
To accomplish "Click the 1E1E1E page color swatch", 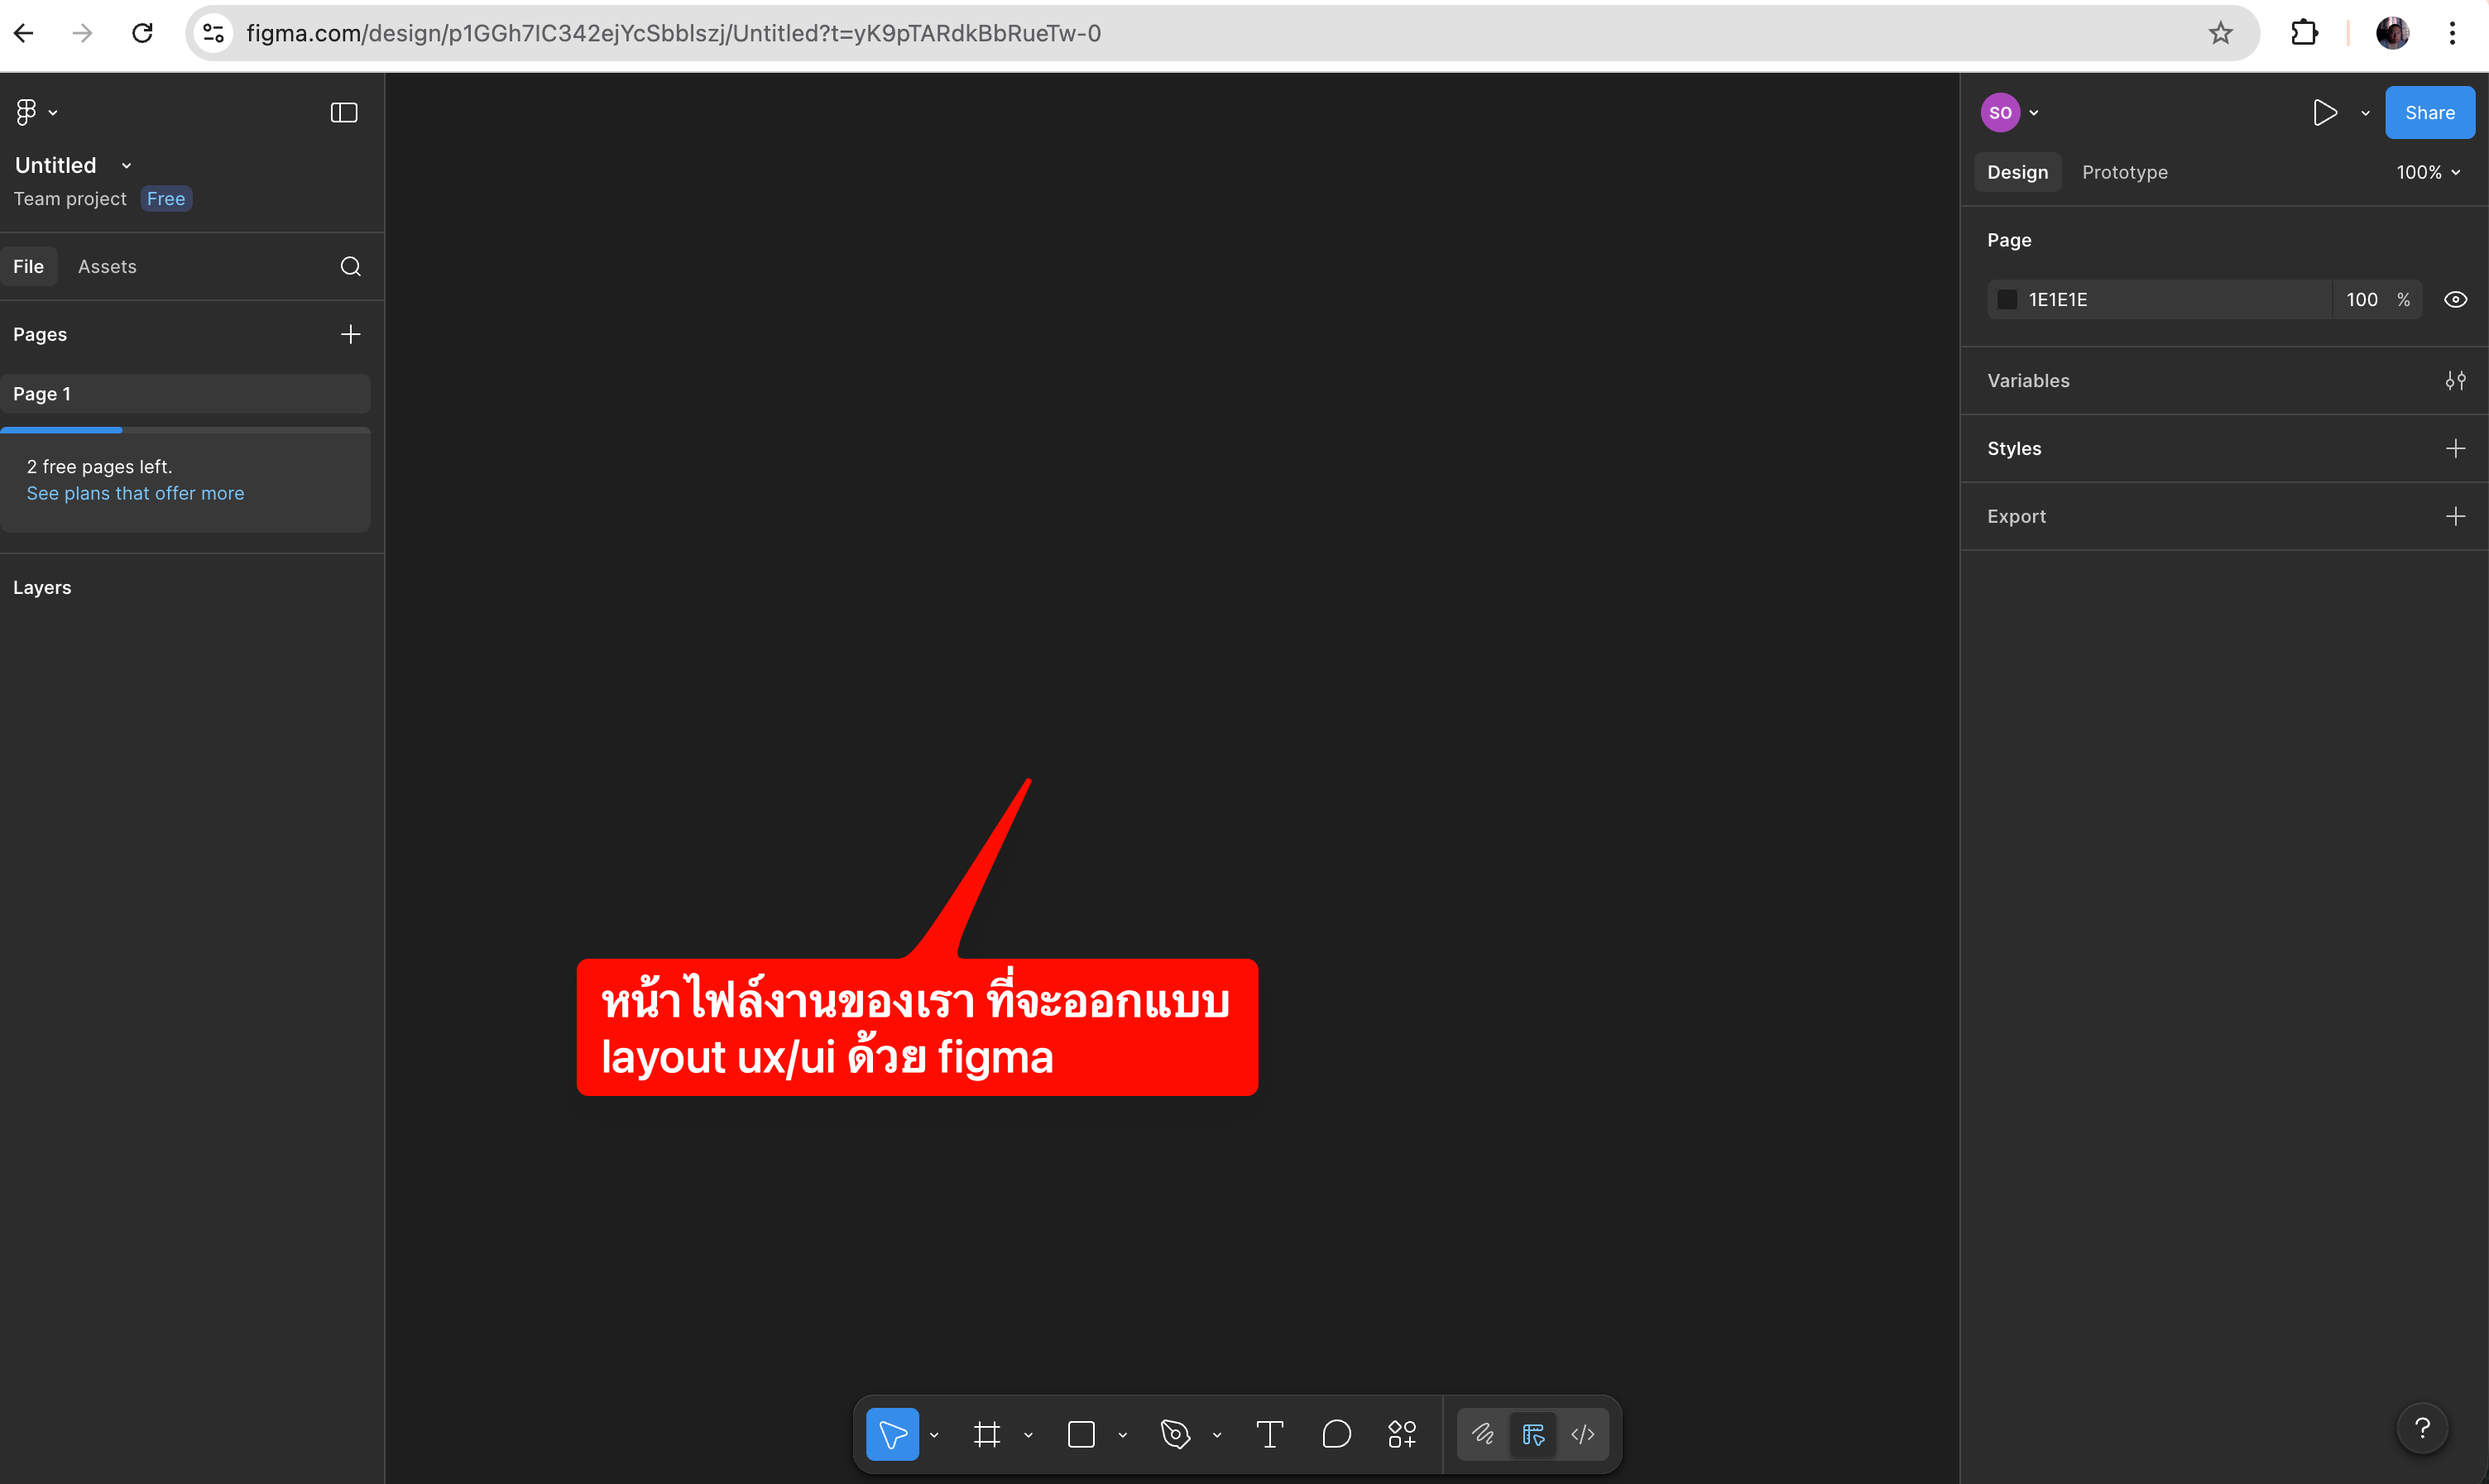I will tap(2006, 299).
